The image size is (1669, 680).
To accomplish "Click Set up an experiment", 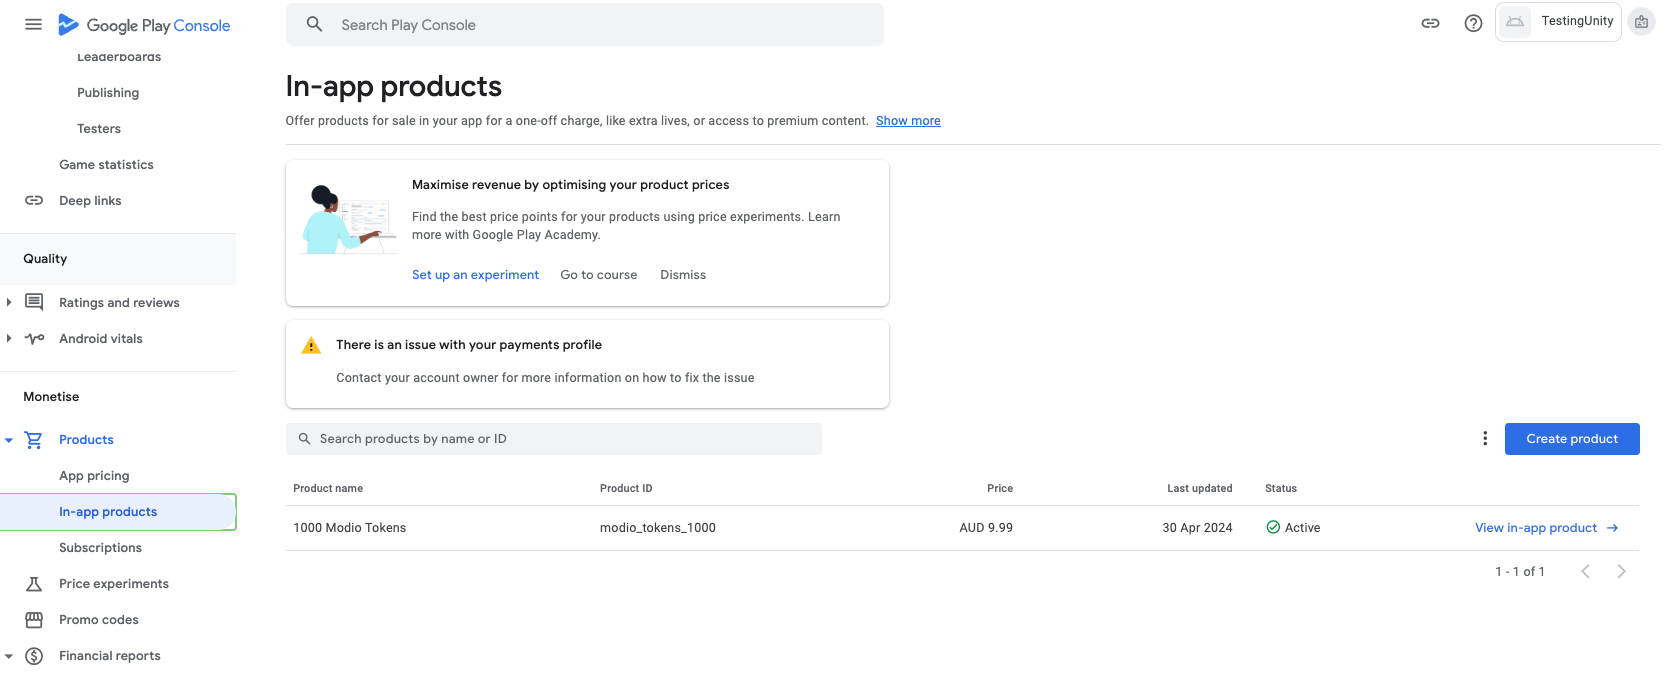I will click(475, 274).
